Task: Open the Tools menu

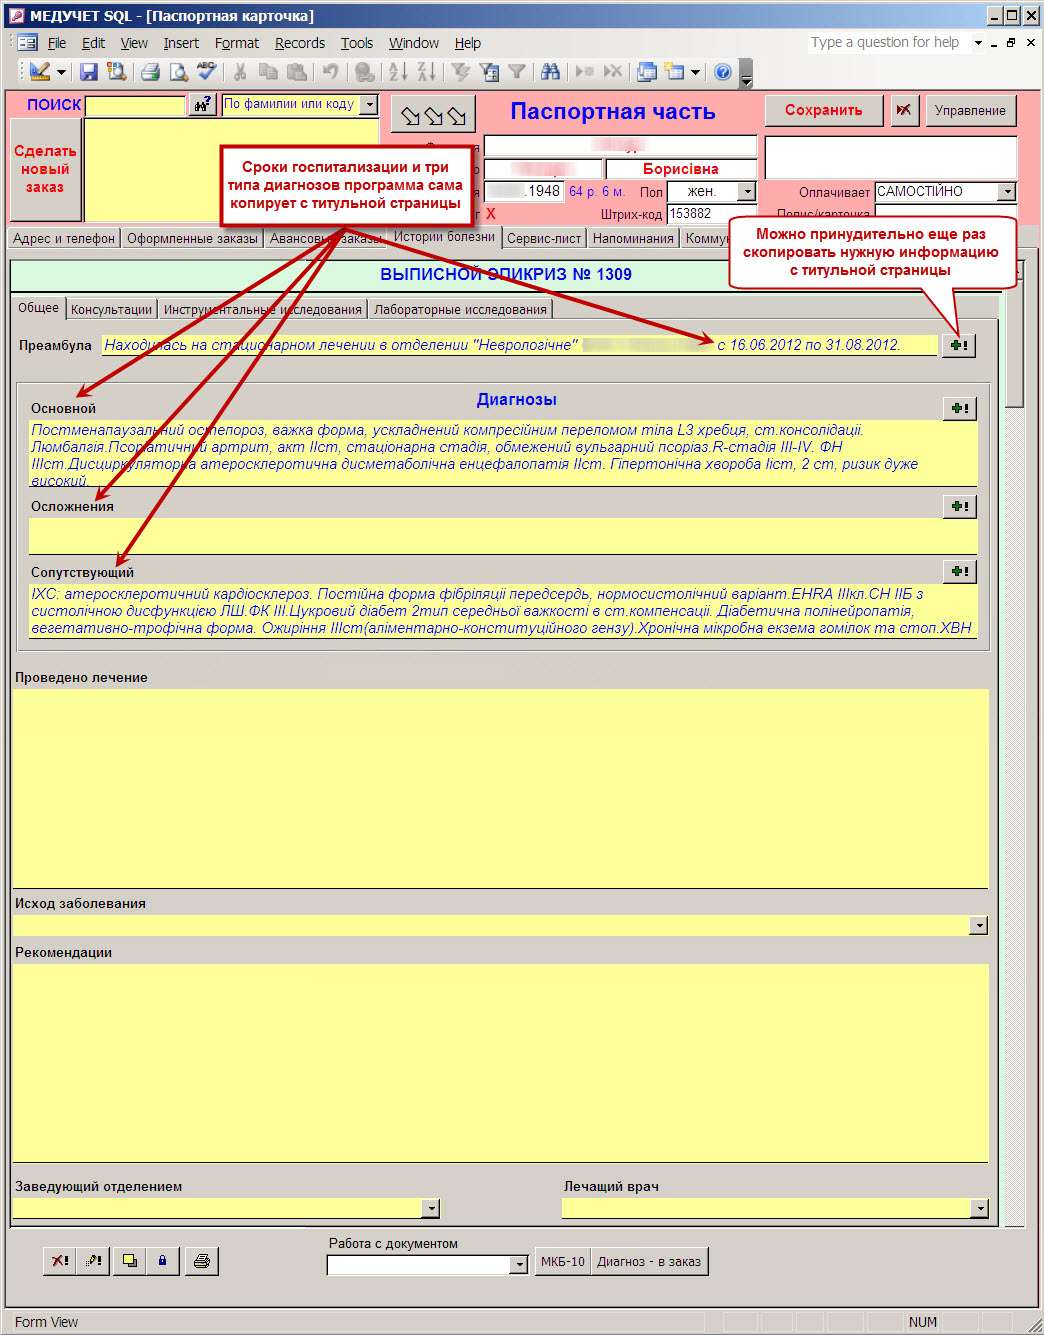Action: click(357, 43)
